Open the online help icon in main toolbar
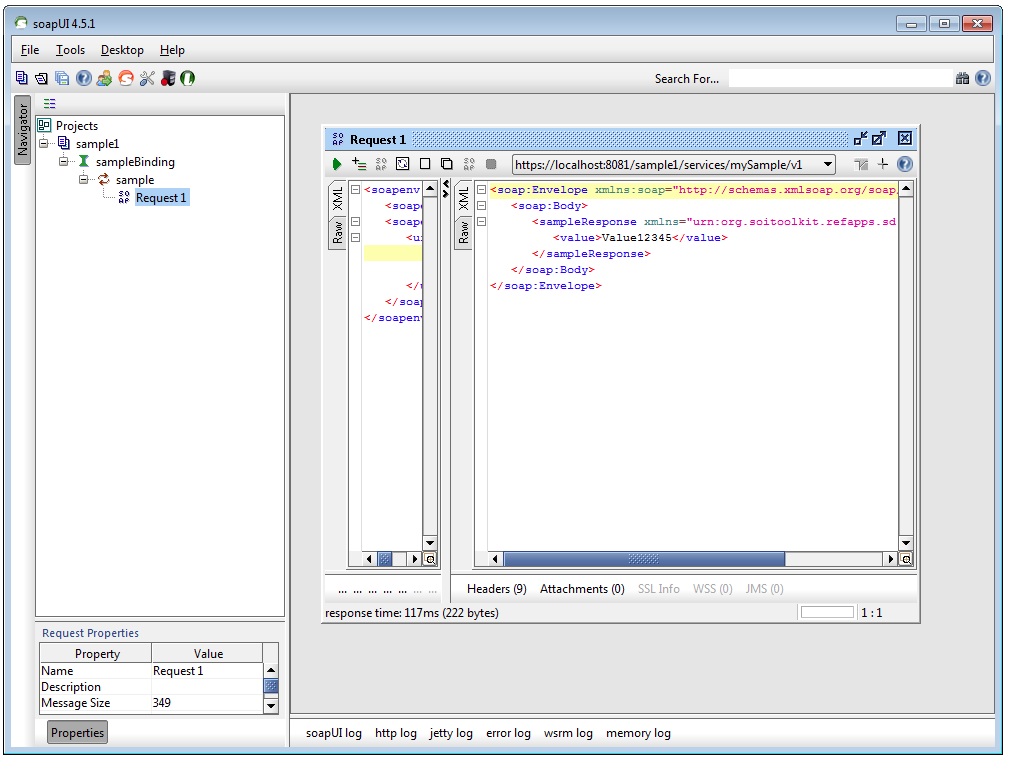 (x=84, y=79)
